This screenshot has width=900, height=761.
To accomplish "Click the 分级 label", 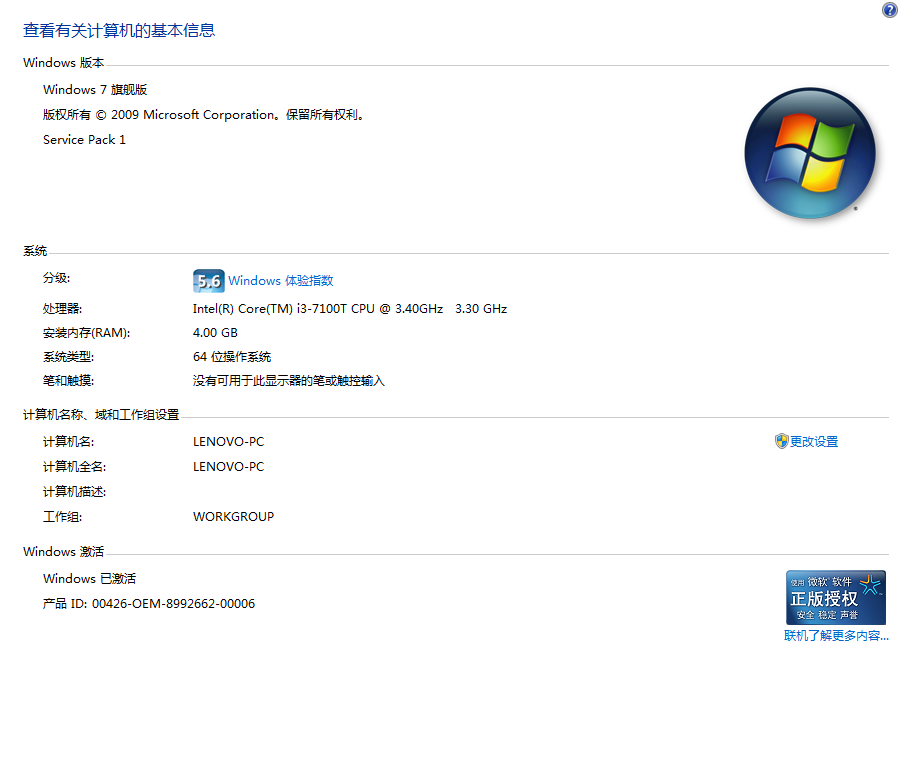I will pos(56,278).
